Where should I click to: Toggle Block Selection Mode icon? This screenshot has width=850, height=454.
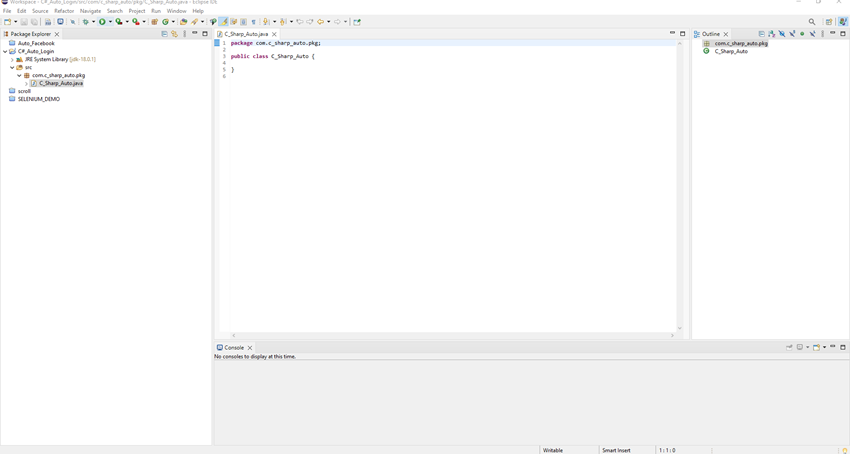[243, 22]
